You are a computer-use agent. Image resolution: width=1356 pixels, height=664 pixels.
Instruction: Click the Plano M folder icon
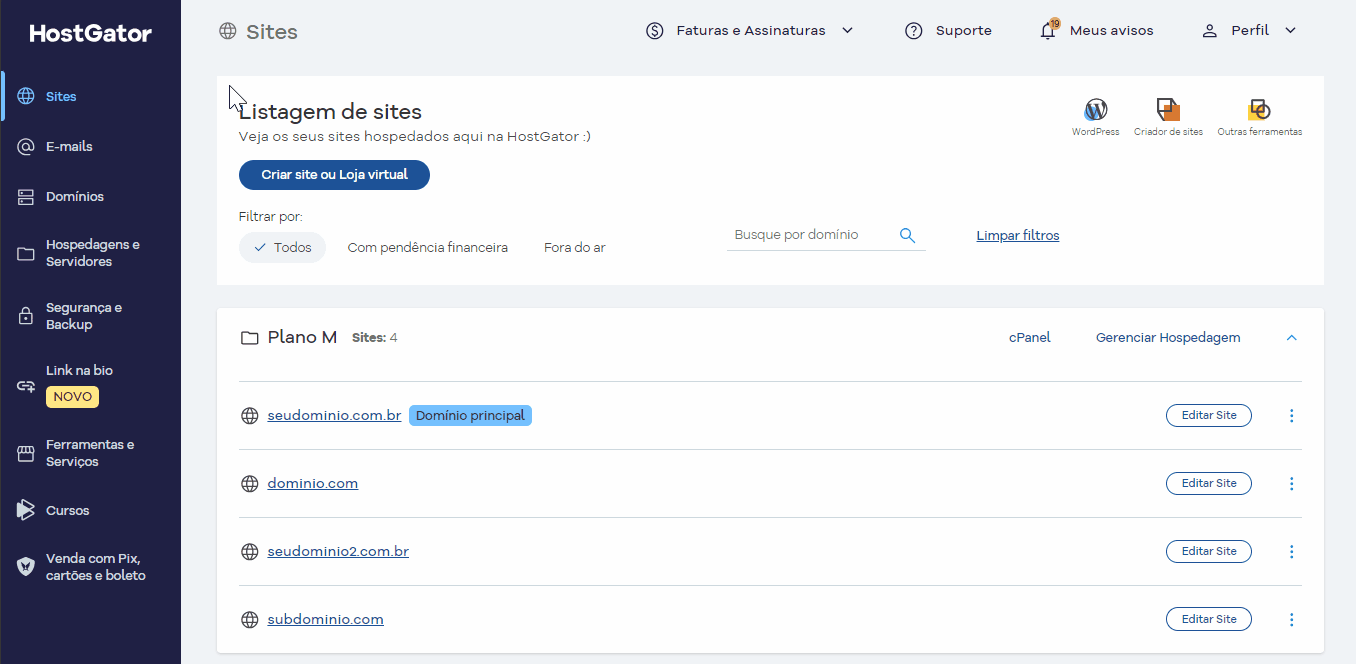tap(250, 338)
